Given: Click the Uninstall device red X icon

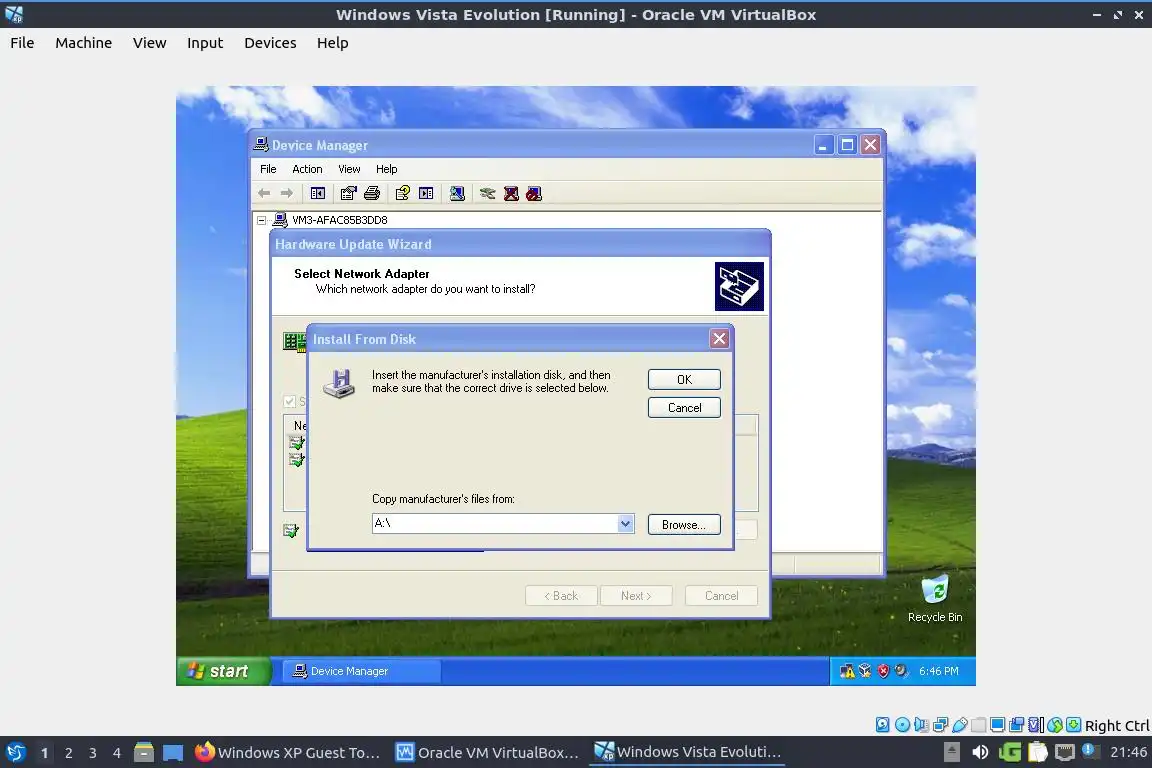Looking at the screenshot, I should (x=511, y=193).
